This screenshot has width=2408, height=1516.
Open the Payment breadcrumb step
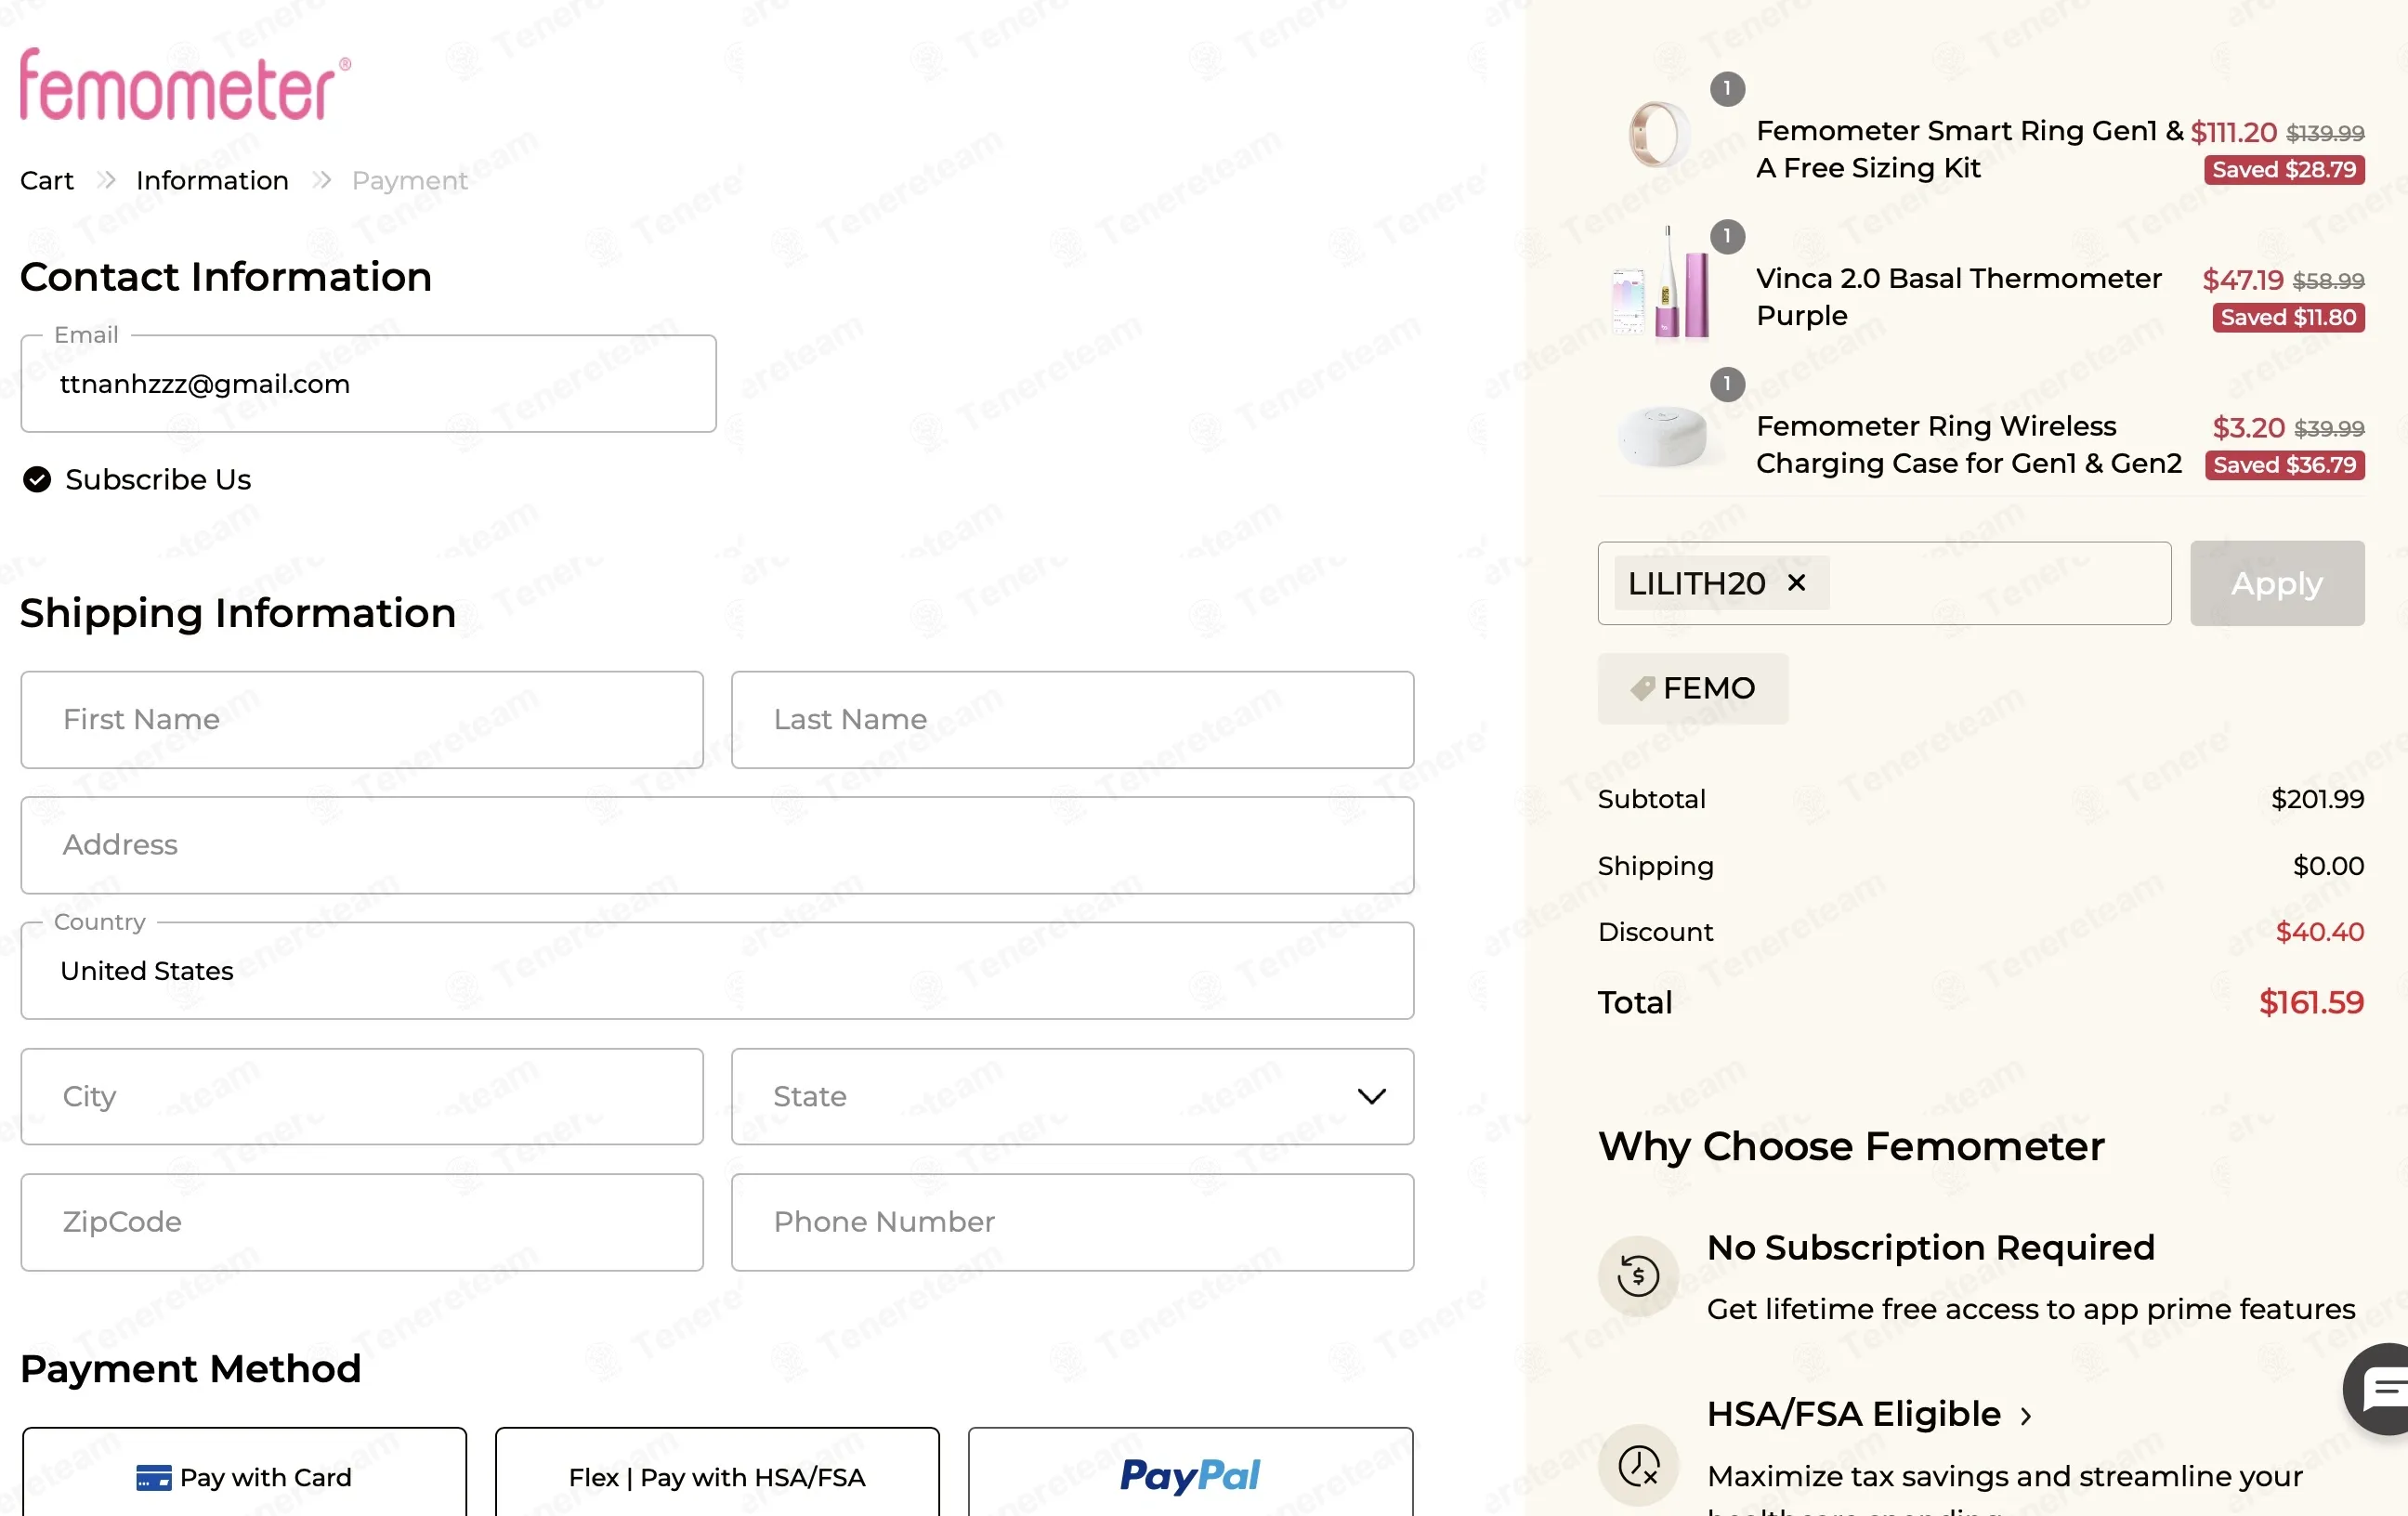tap(409, 180)
